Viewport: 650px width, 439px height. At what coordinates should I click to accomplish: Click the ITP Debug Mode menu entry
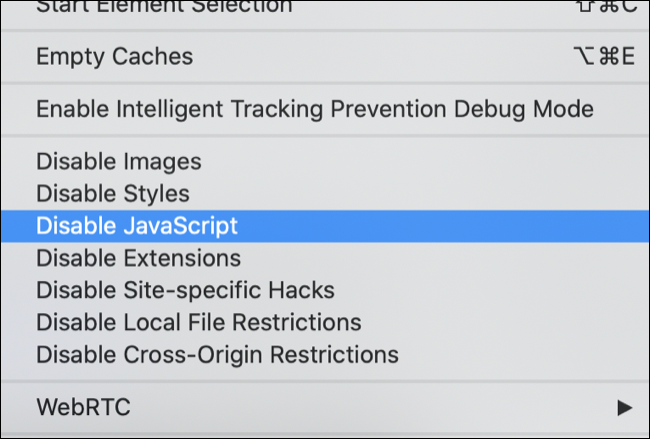(x=315, y=108)
